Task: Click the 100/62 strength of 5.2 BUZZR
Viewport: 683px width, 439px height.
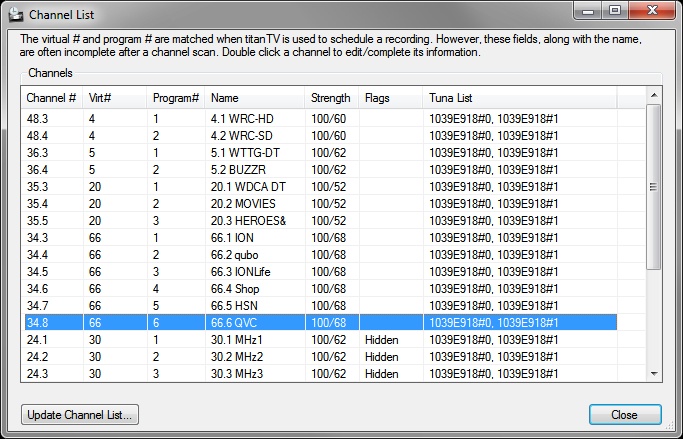Action: pyautogui.click(x=328, y=170)
